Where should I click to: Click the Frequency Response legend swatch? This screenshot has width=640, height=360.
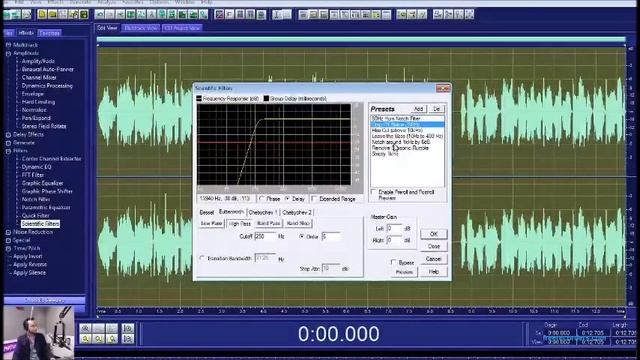[199, 98]
